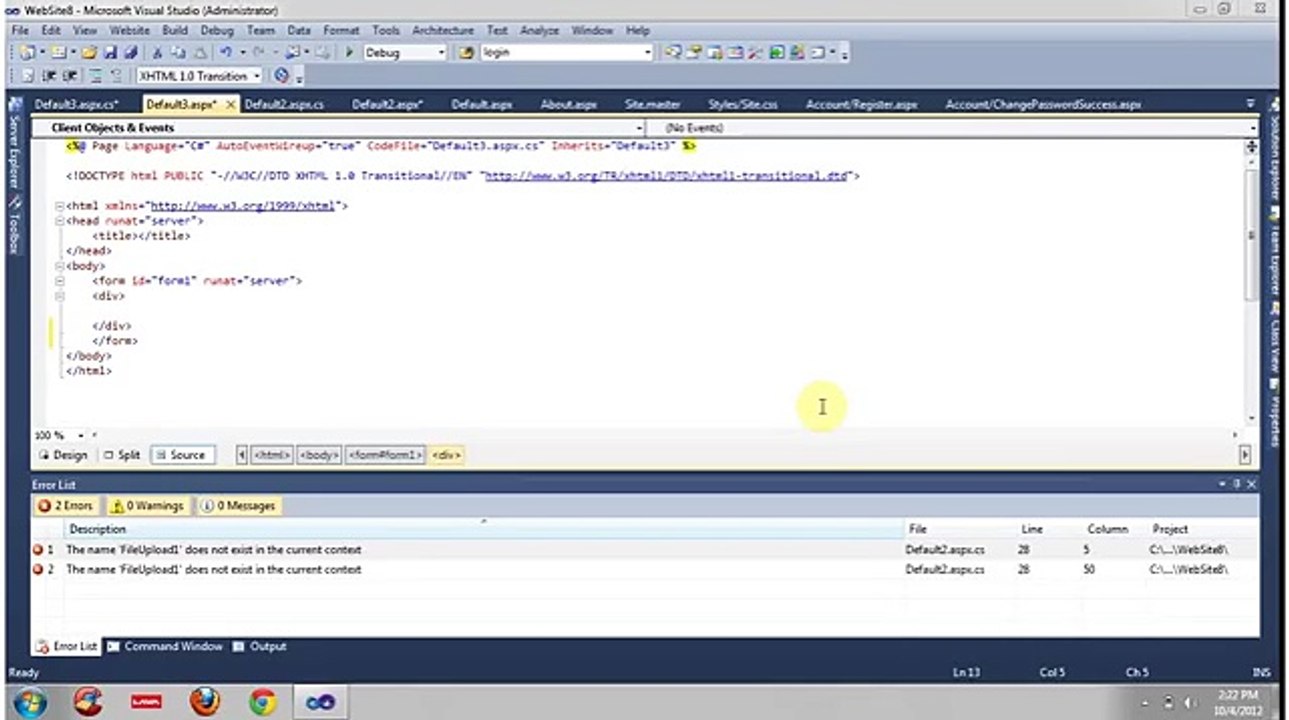This screenshot has height=720, width=1289.
Task: Toggle the 0 Messages filter button
Action: coord(238,506)
